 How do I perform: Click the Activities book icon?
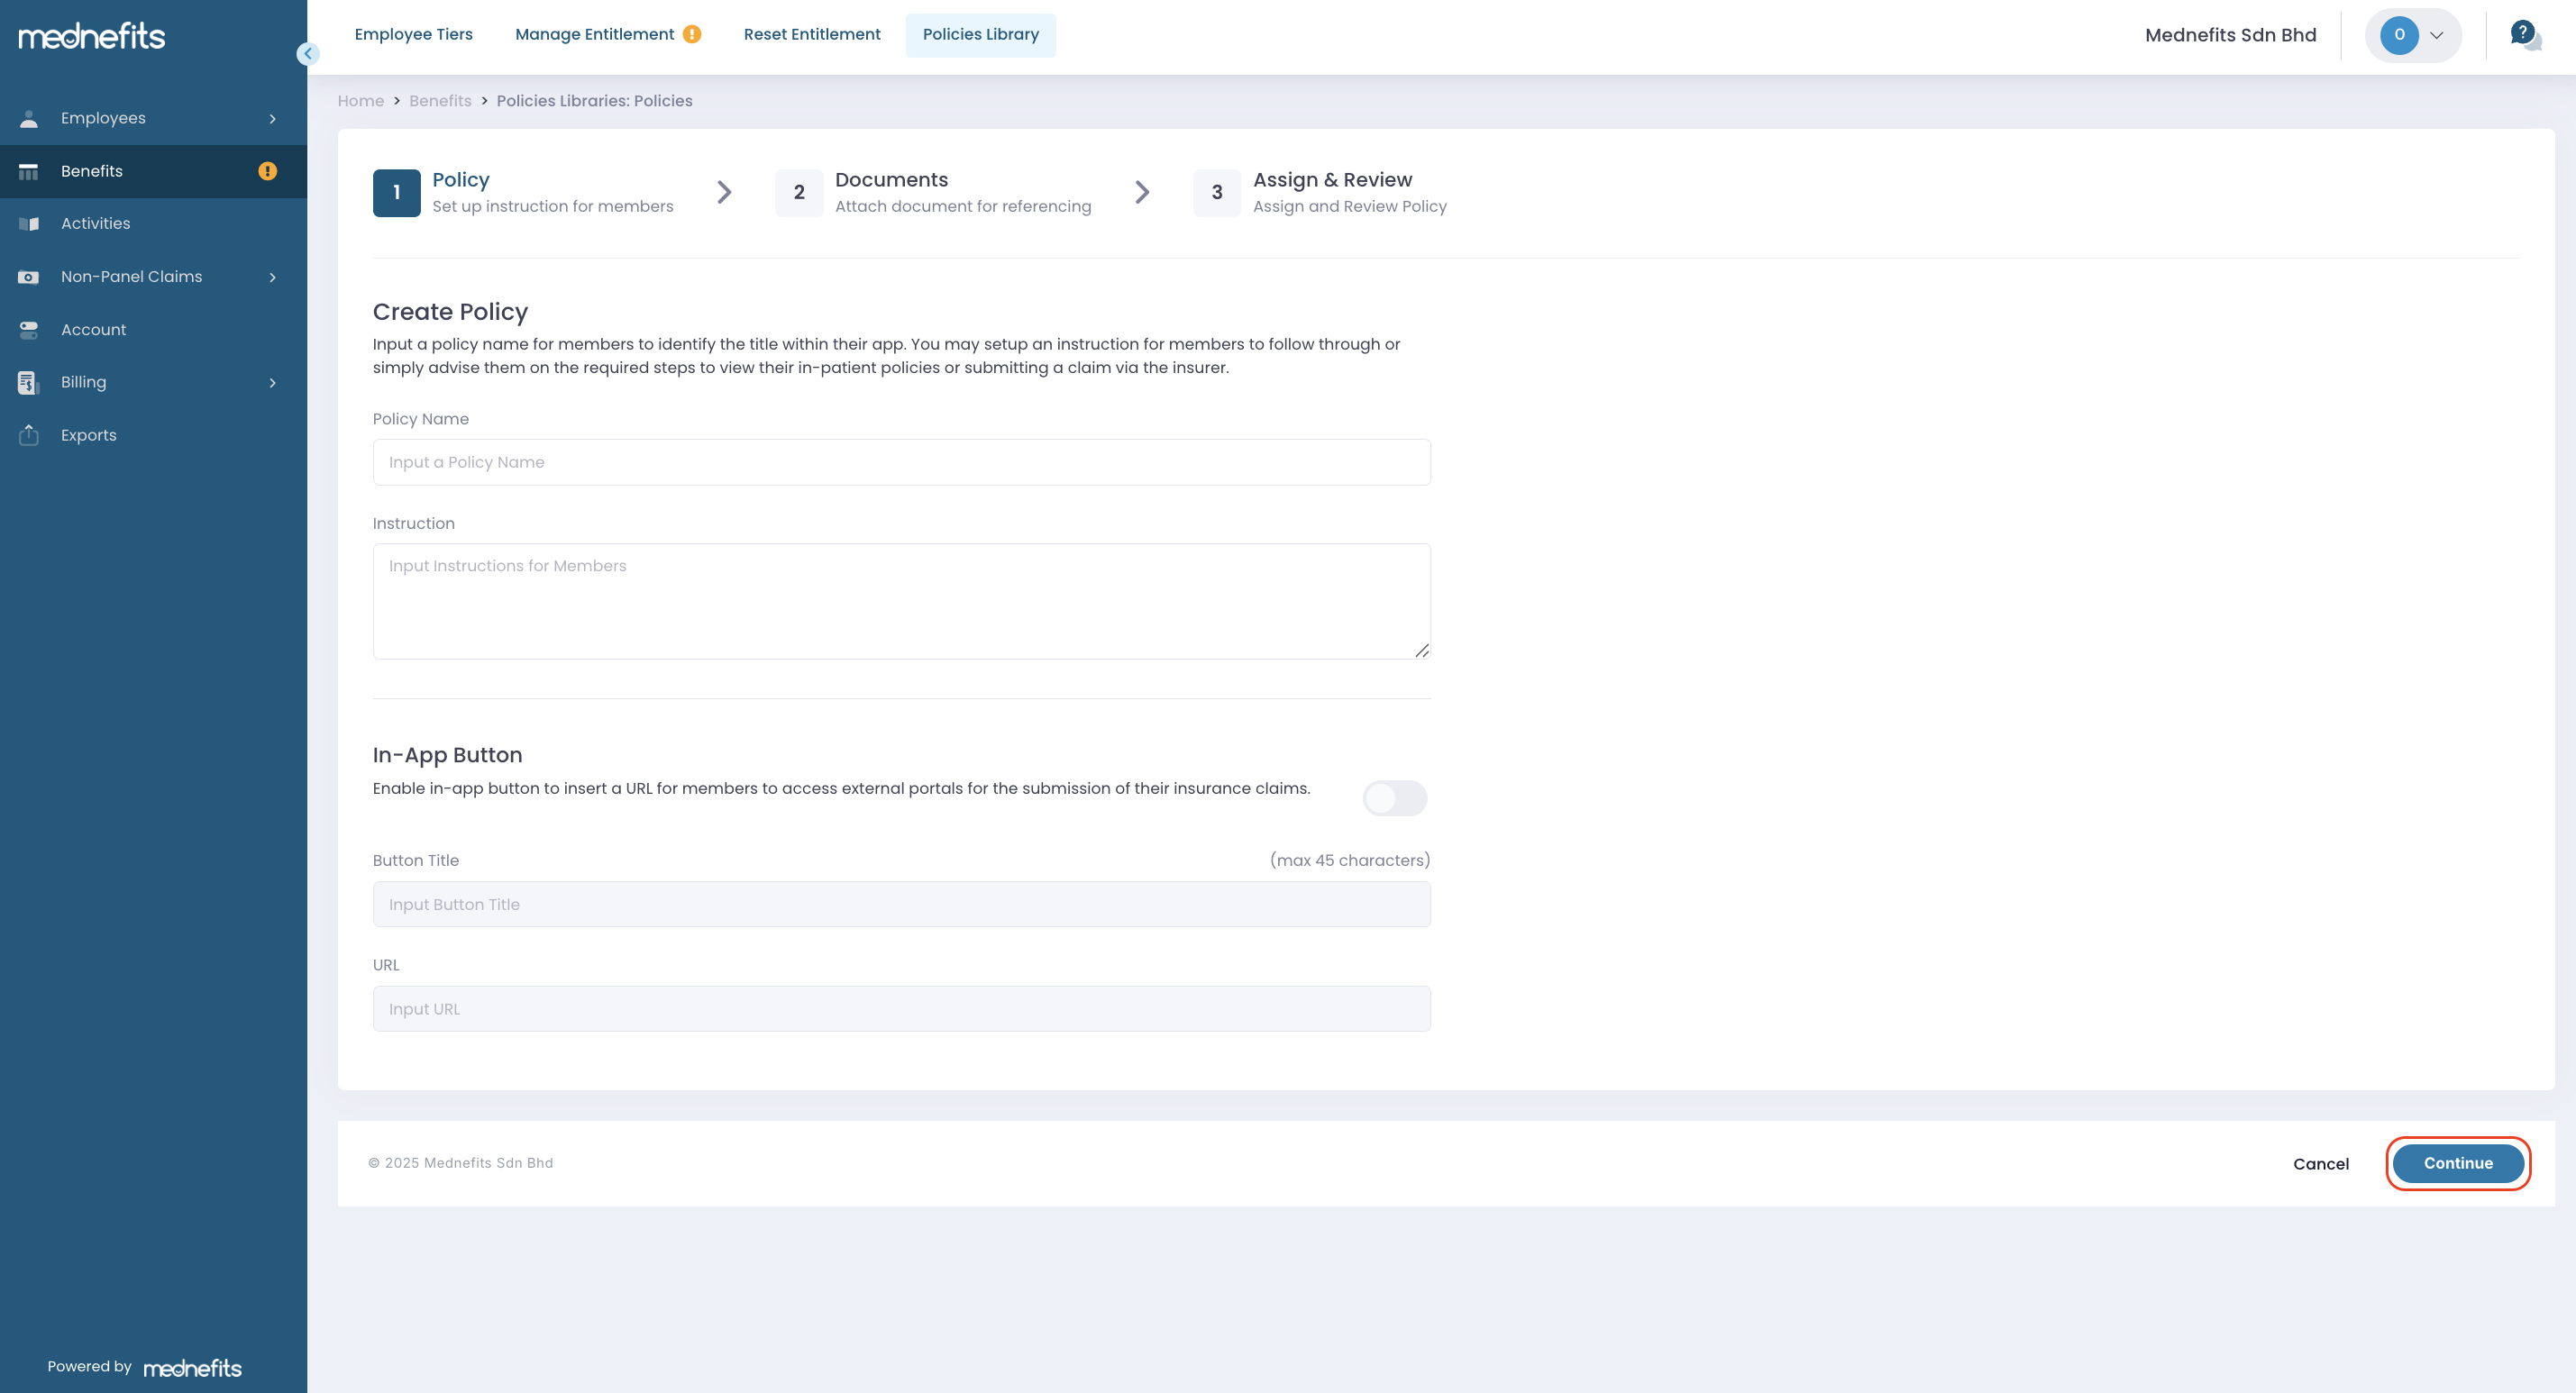pos(29,224)
